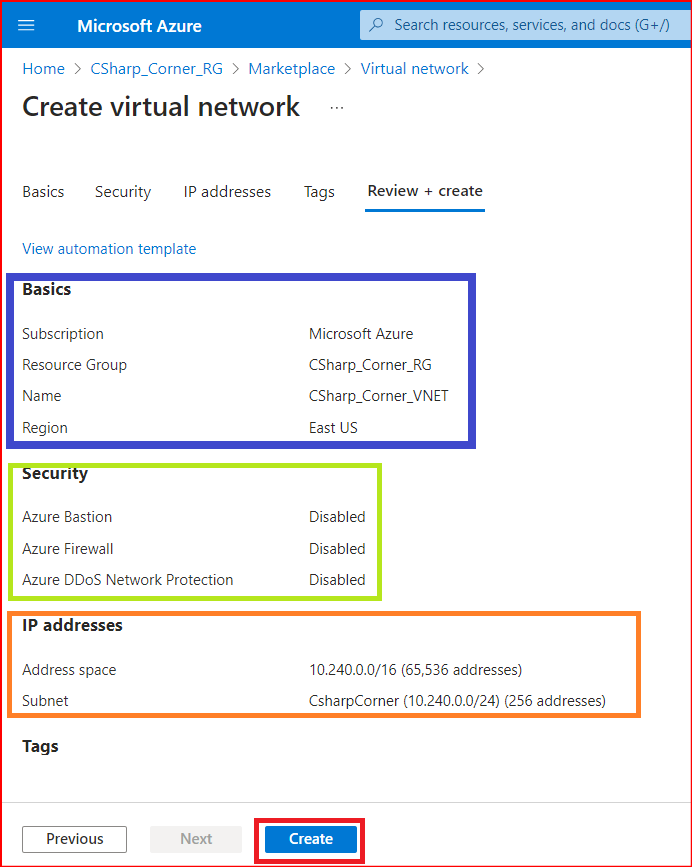Select the Microsoft Azure subscription value

(361, 334)
